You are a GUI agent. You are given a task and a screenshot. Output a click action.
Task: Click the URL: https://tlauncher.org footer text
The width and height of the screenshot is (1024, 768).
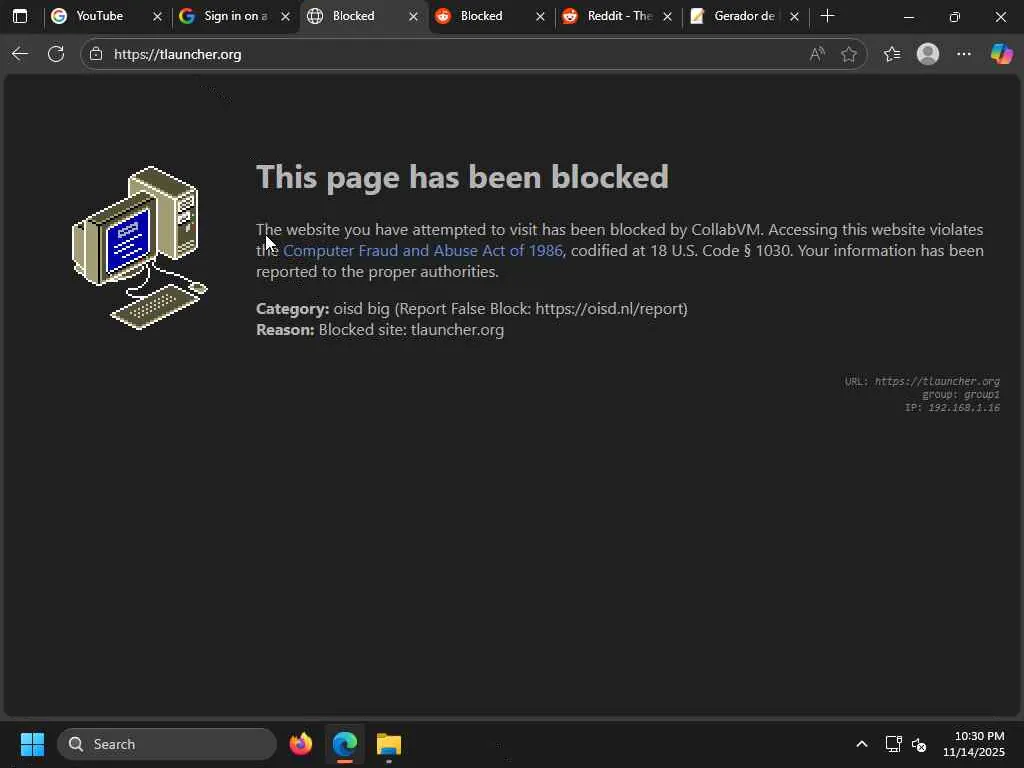[922, 381]
